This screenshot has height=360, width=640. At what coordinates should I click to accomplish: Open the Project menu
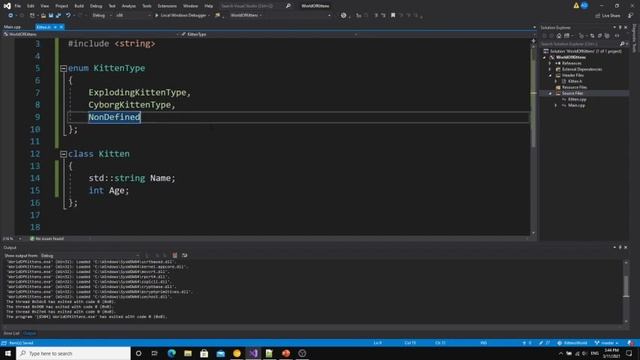coord(62,6)
